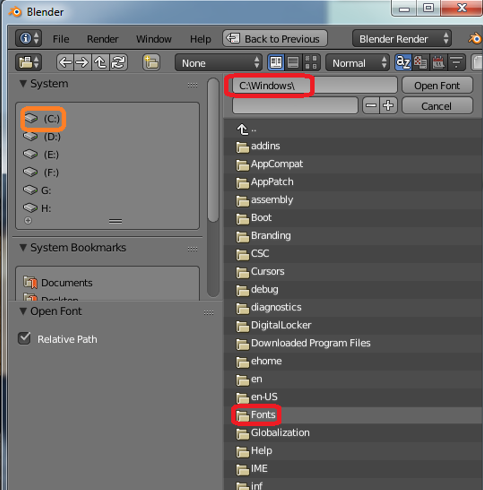Open the Info editor type selector

click(x=28, y=39)
